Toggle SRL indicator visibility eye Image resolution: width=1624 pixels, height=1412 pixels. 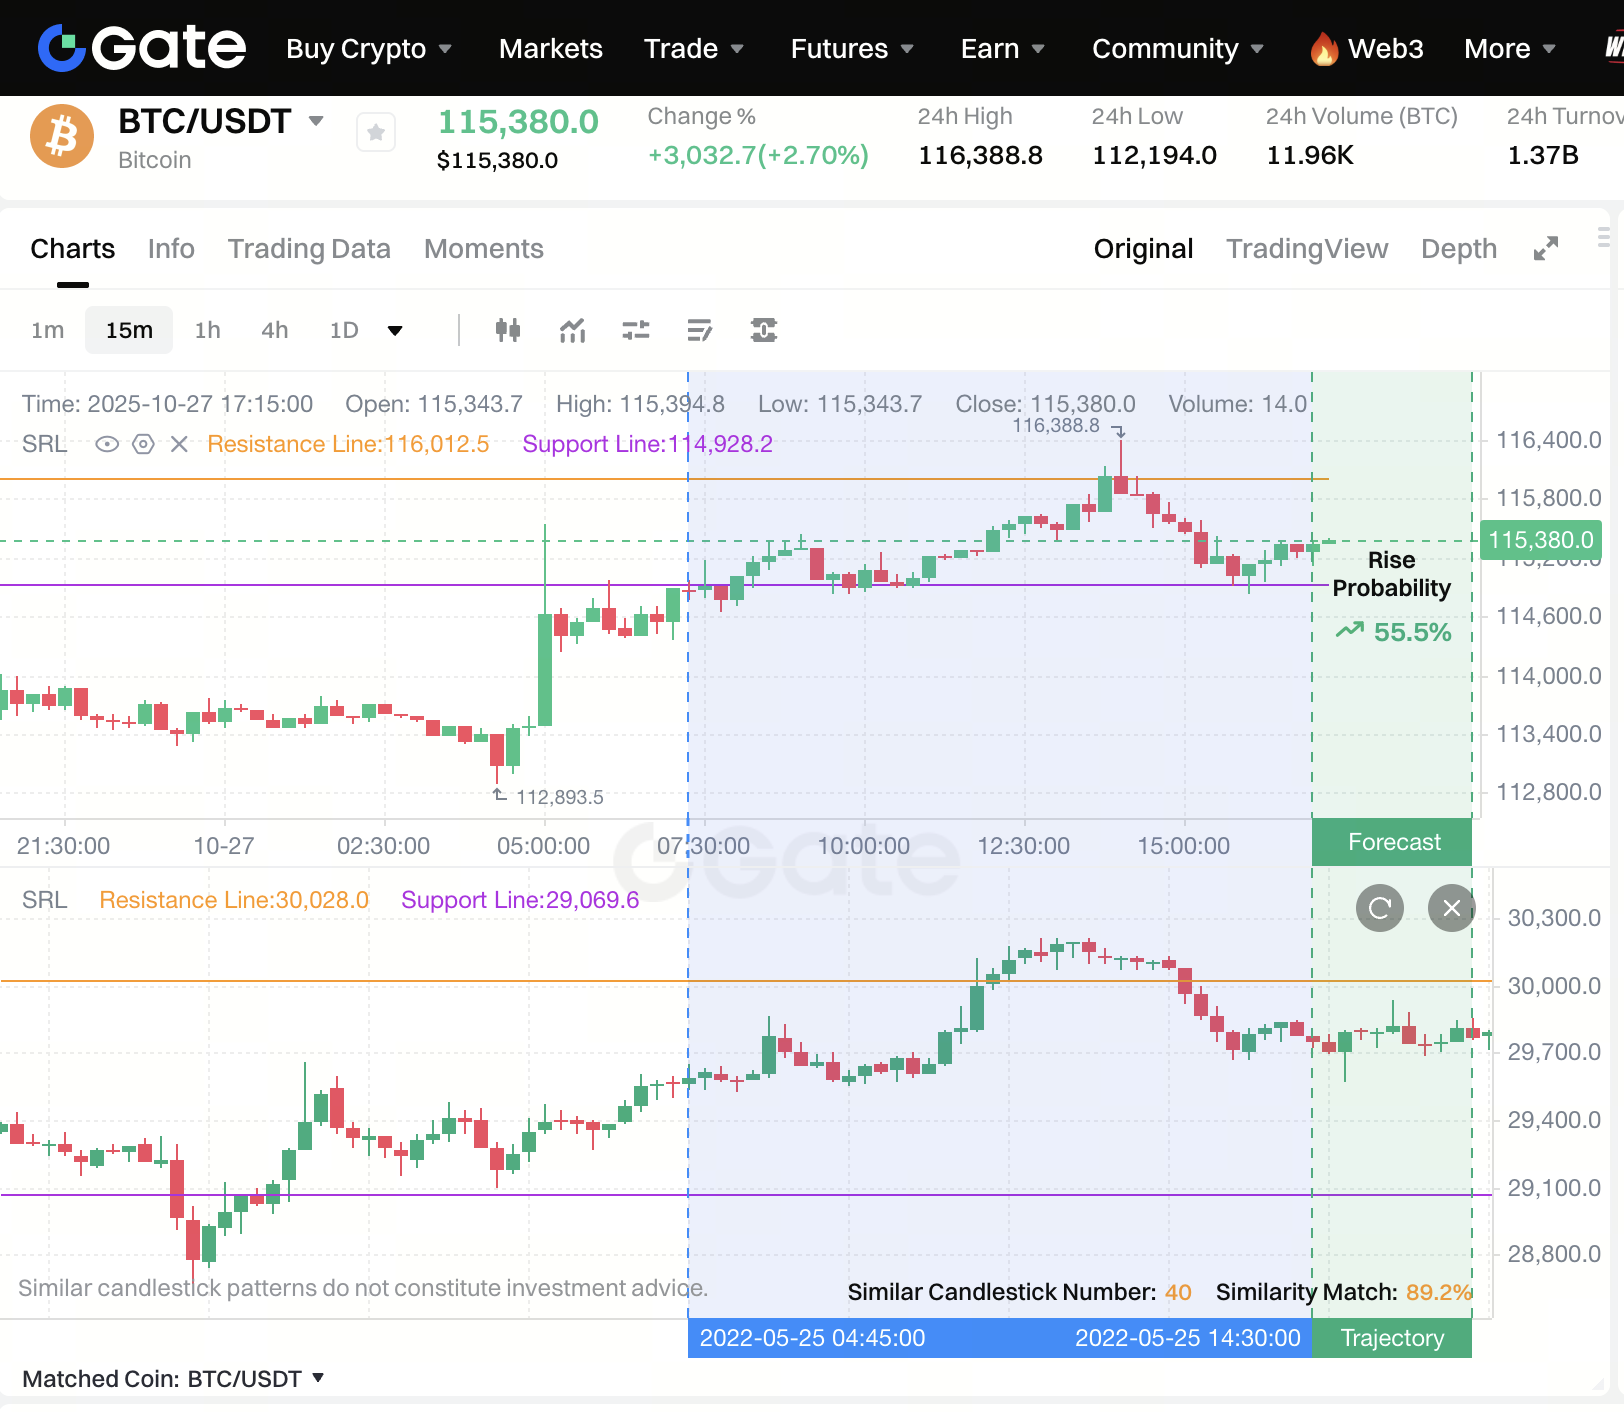point(107,444)
